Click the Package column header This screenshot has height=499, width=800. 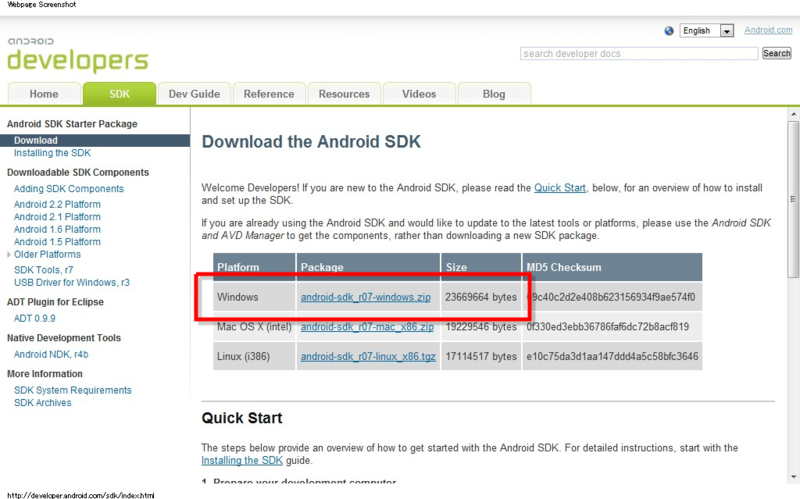368,267
